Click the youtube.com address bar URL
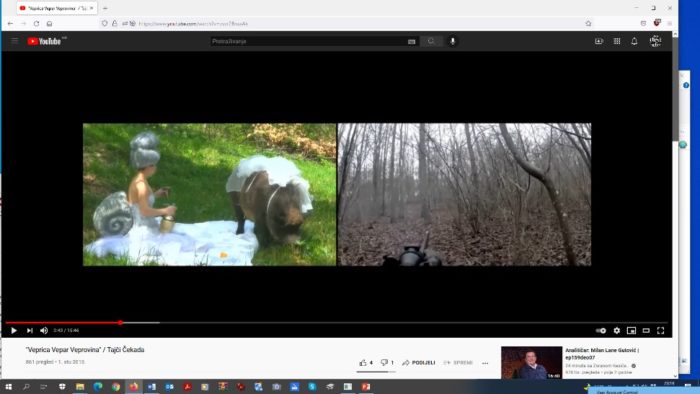Screen dimensions: 700x394 pos(193,24)
